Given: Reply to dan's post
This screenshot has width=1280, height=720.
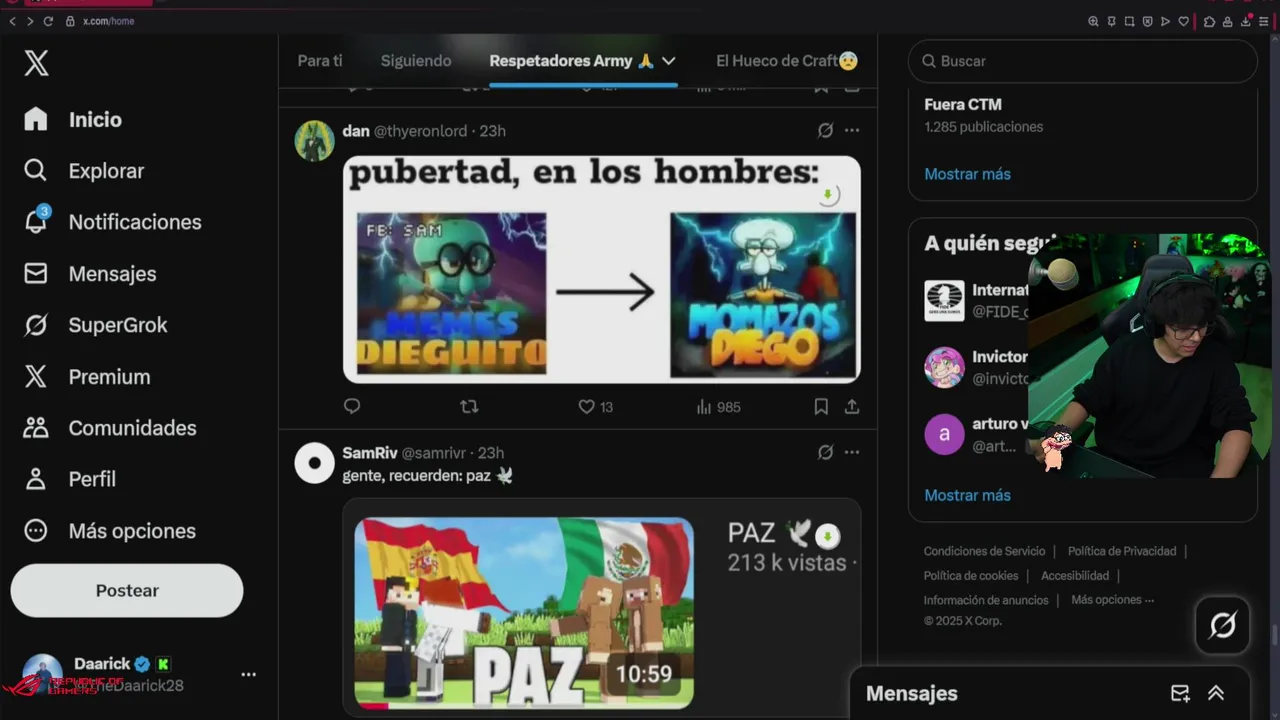Looking at the screenshot, I should 352,407.
